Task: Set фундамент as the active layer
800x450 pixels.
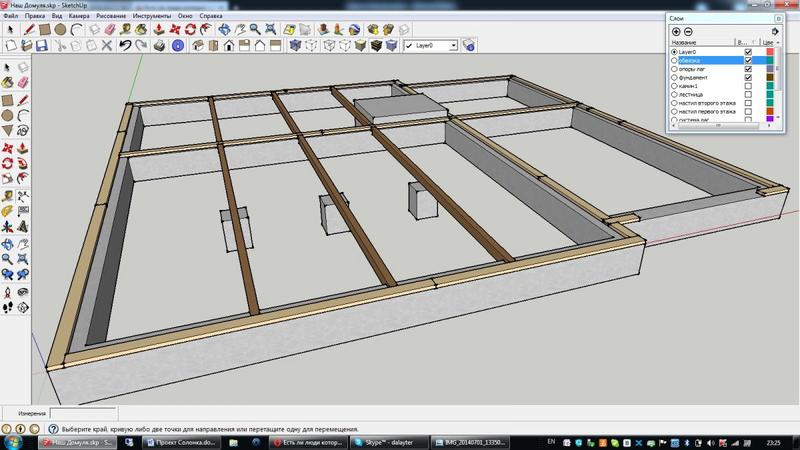Action: pos(673,78)
